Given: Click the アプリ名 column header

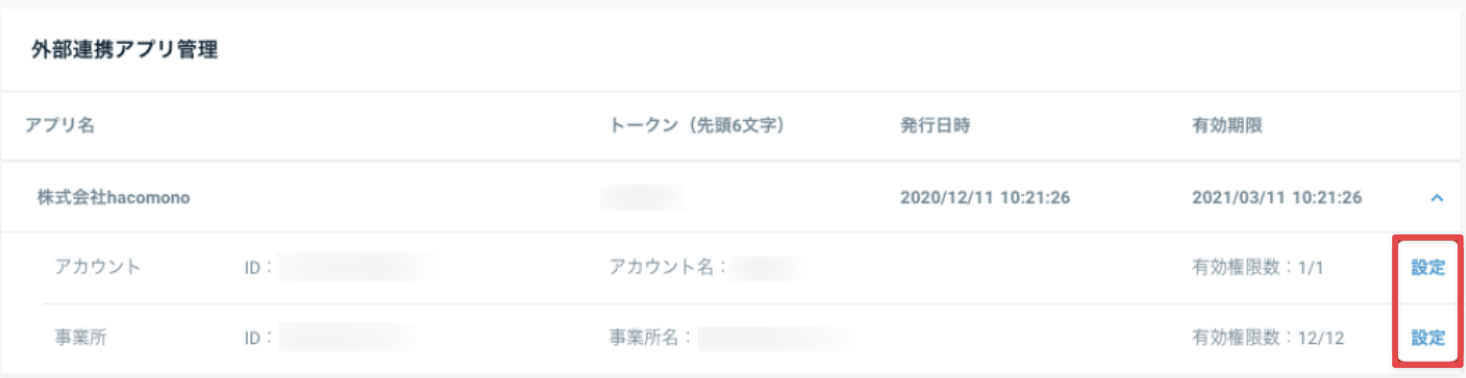Looking at the screenshot, I should click(x=60, y=126).
